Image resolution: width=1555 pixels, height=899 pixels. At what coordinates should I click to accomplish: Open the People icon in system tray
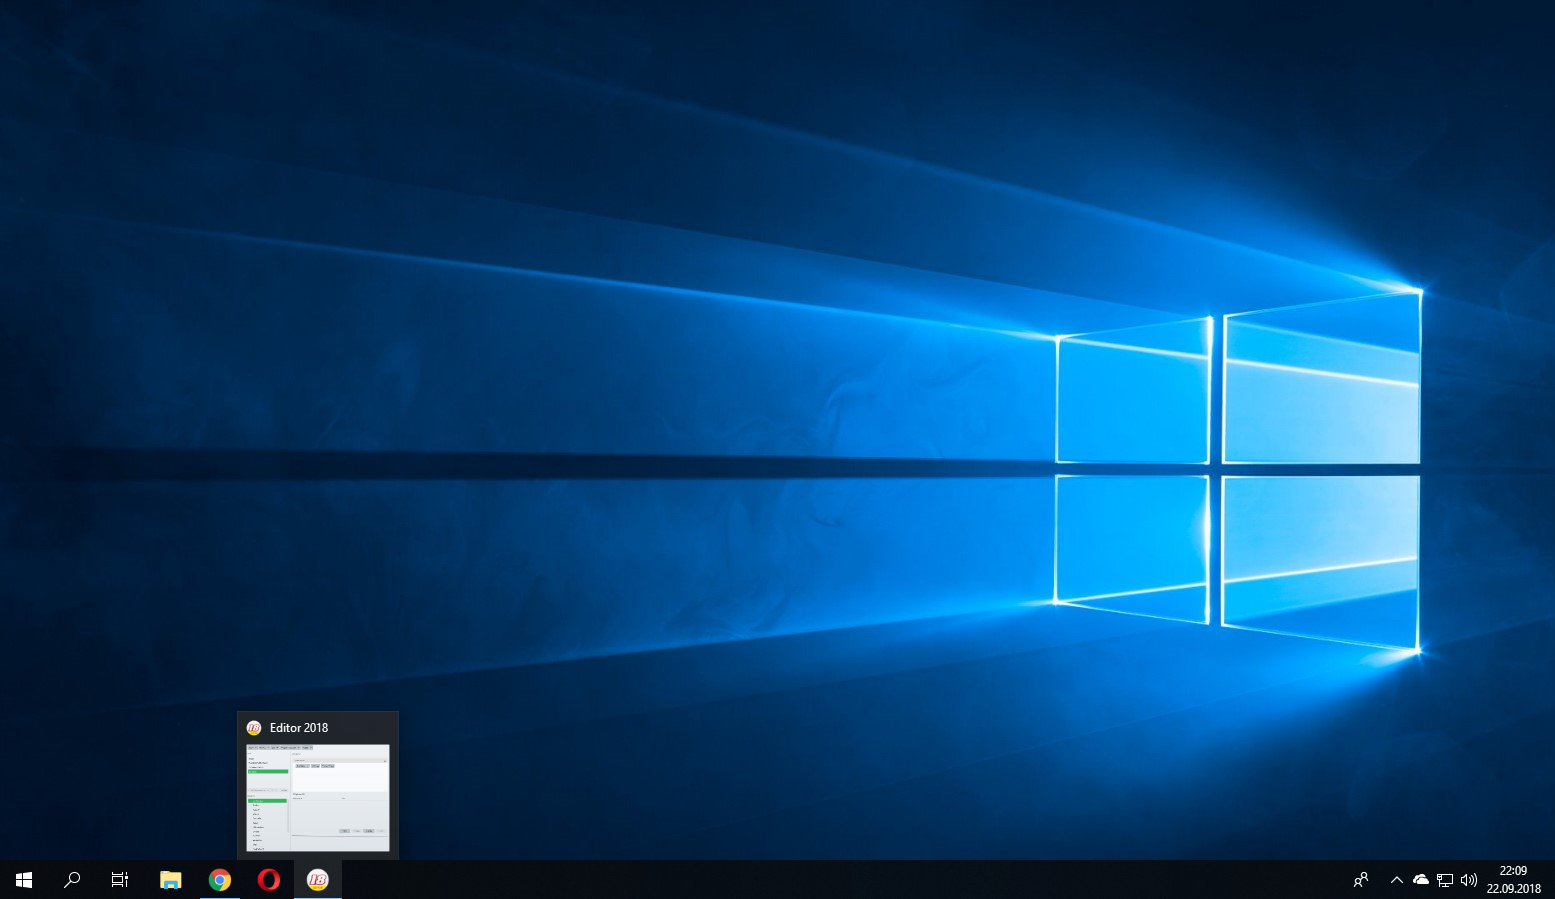(1361, 880)
